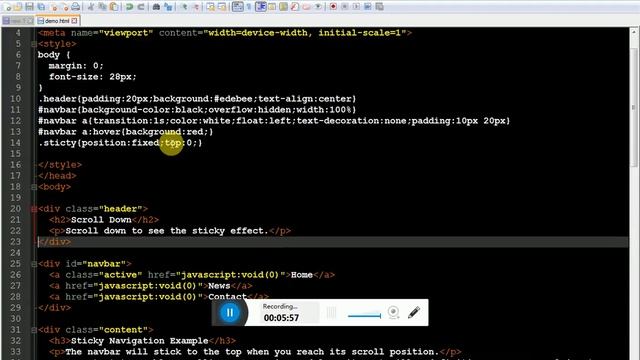The image size is (640, 360).
Task: Click the Synchronize Vertical Scrolling icon
Action: tap(211, 7)
